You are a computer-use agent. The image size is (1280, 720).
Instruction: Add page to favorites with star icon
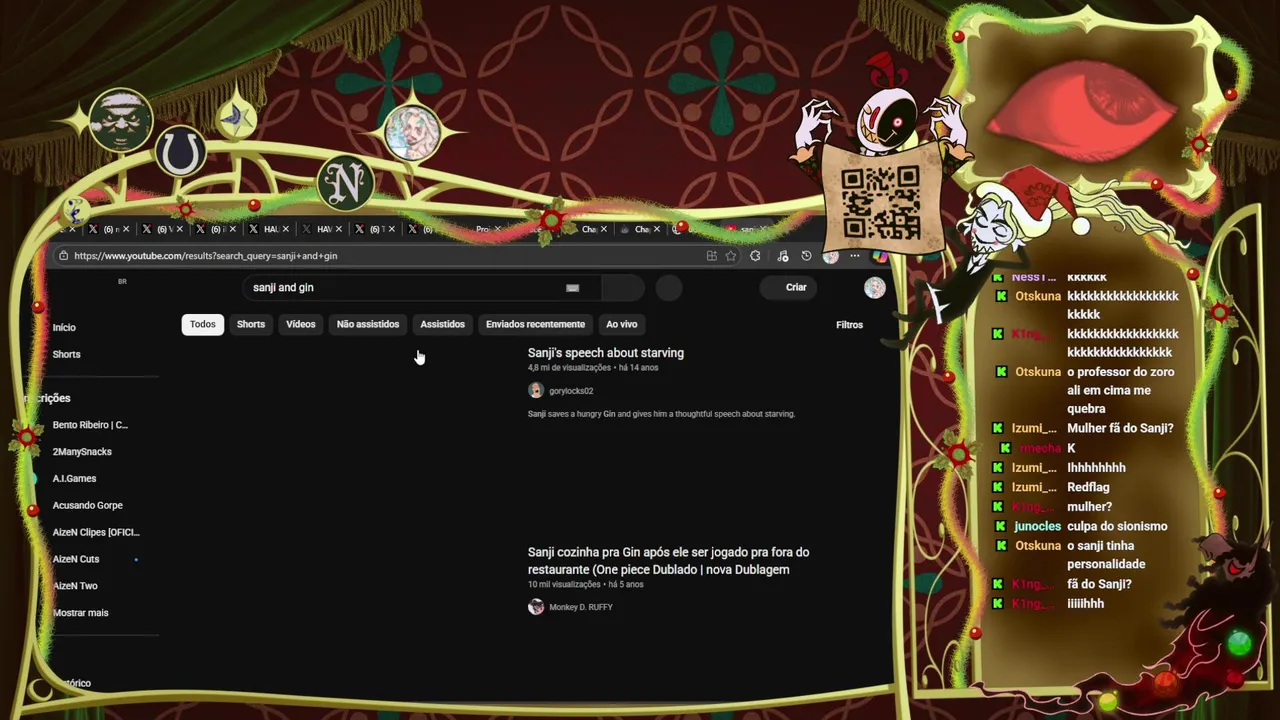(730, 256)
